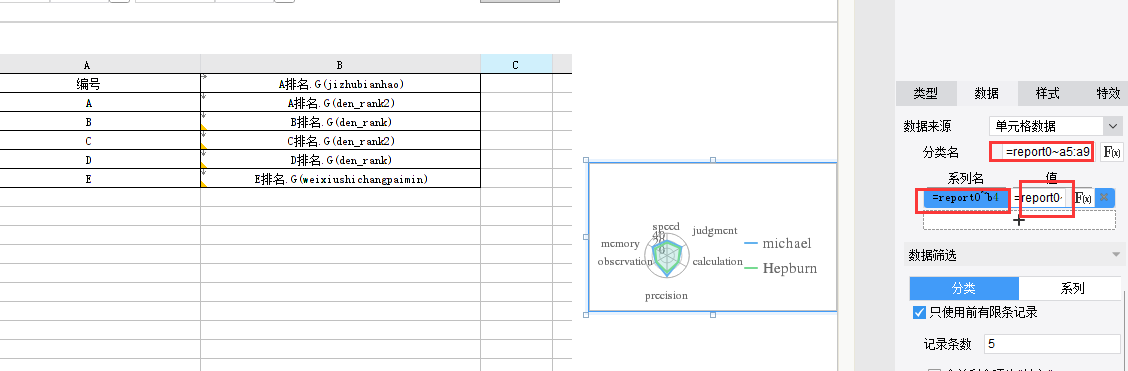Click cell A排名.G(jizhubianhao)
Image resolution: width=1128 pixels, height=371 pixels.
coord(340,83)
